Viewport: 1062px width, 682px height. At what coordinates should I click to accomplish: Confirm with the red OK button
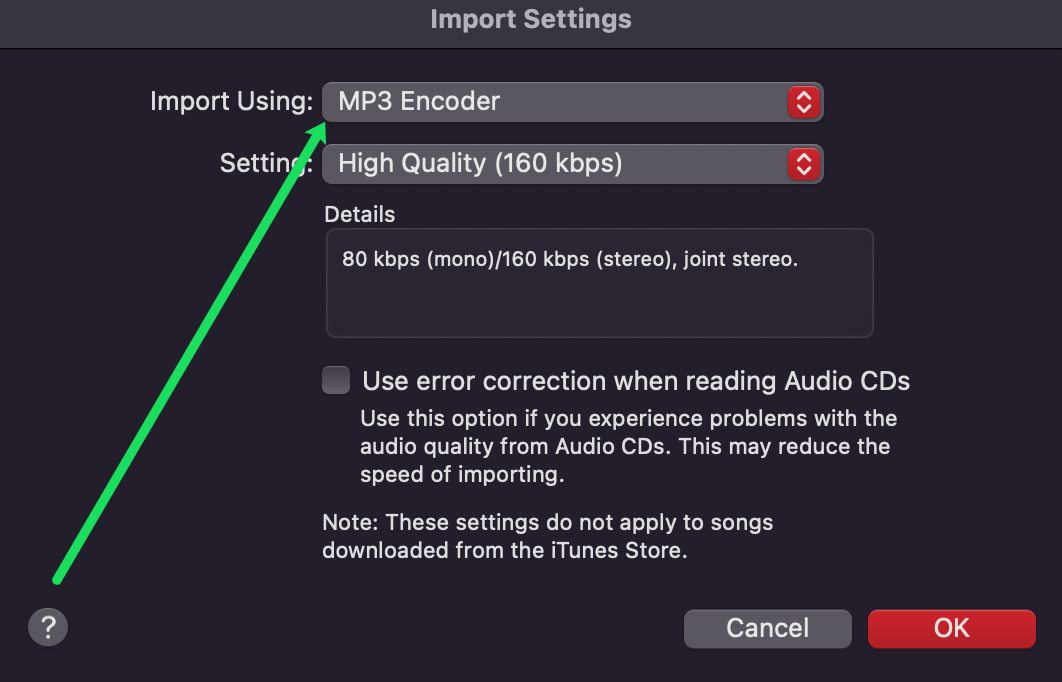(951, 628)
